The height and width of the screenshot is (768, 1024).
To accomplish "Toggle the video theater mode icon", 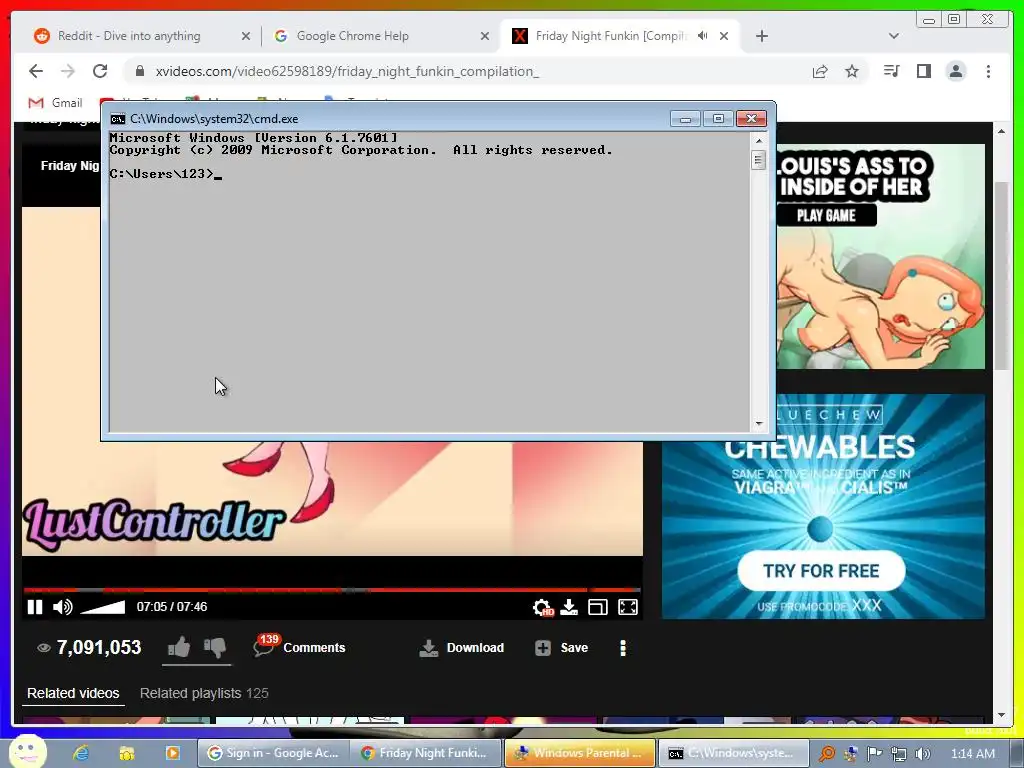I will pos(598,607).
